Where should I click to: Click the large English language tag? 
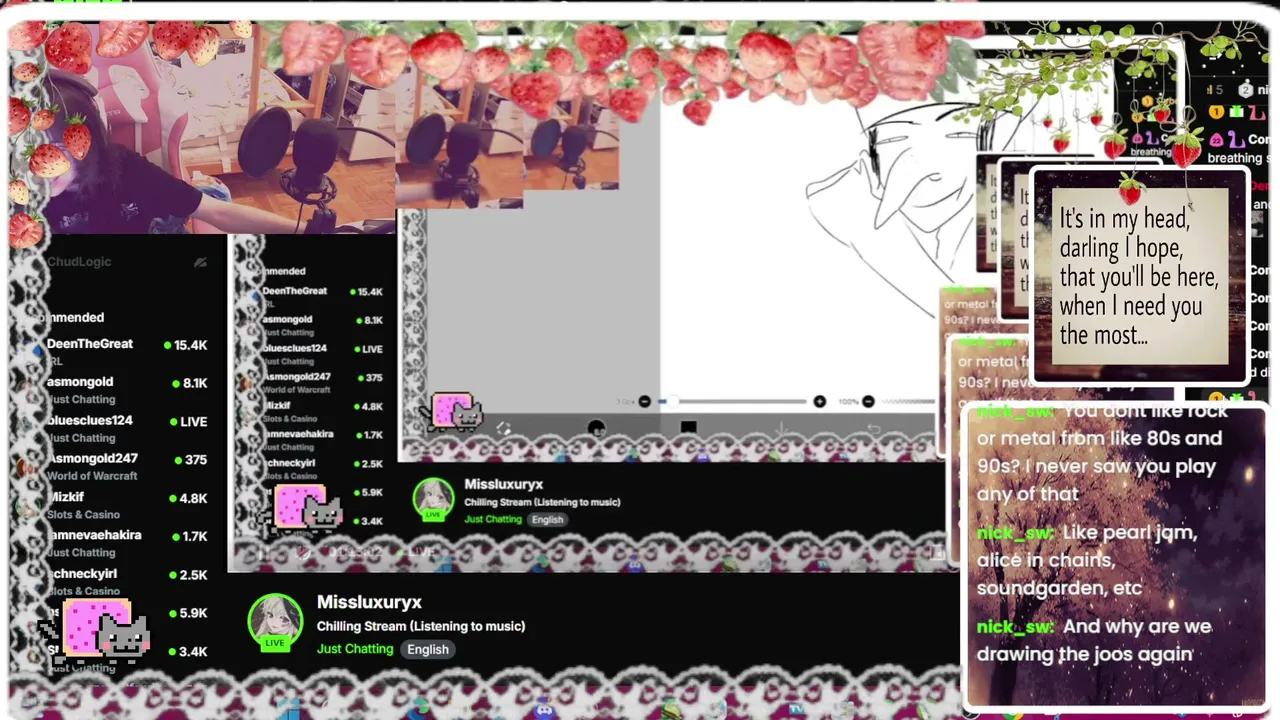427,649
